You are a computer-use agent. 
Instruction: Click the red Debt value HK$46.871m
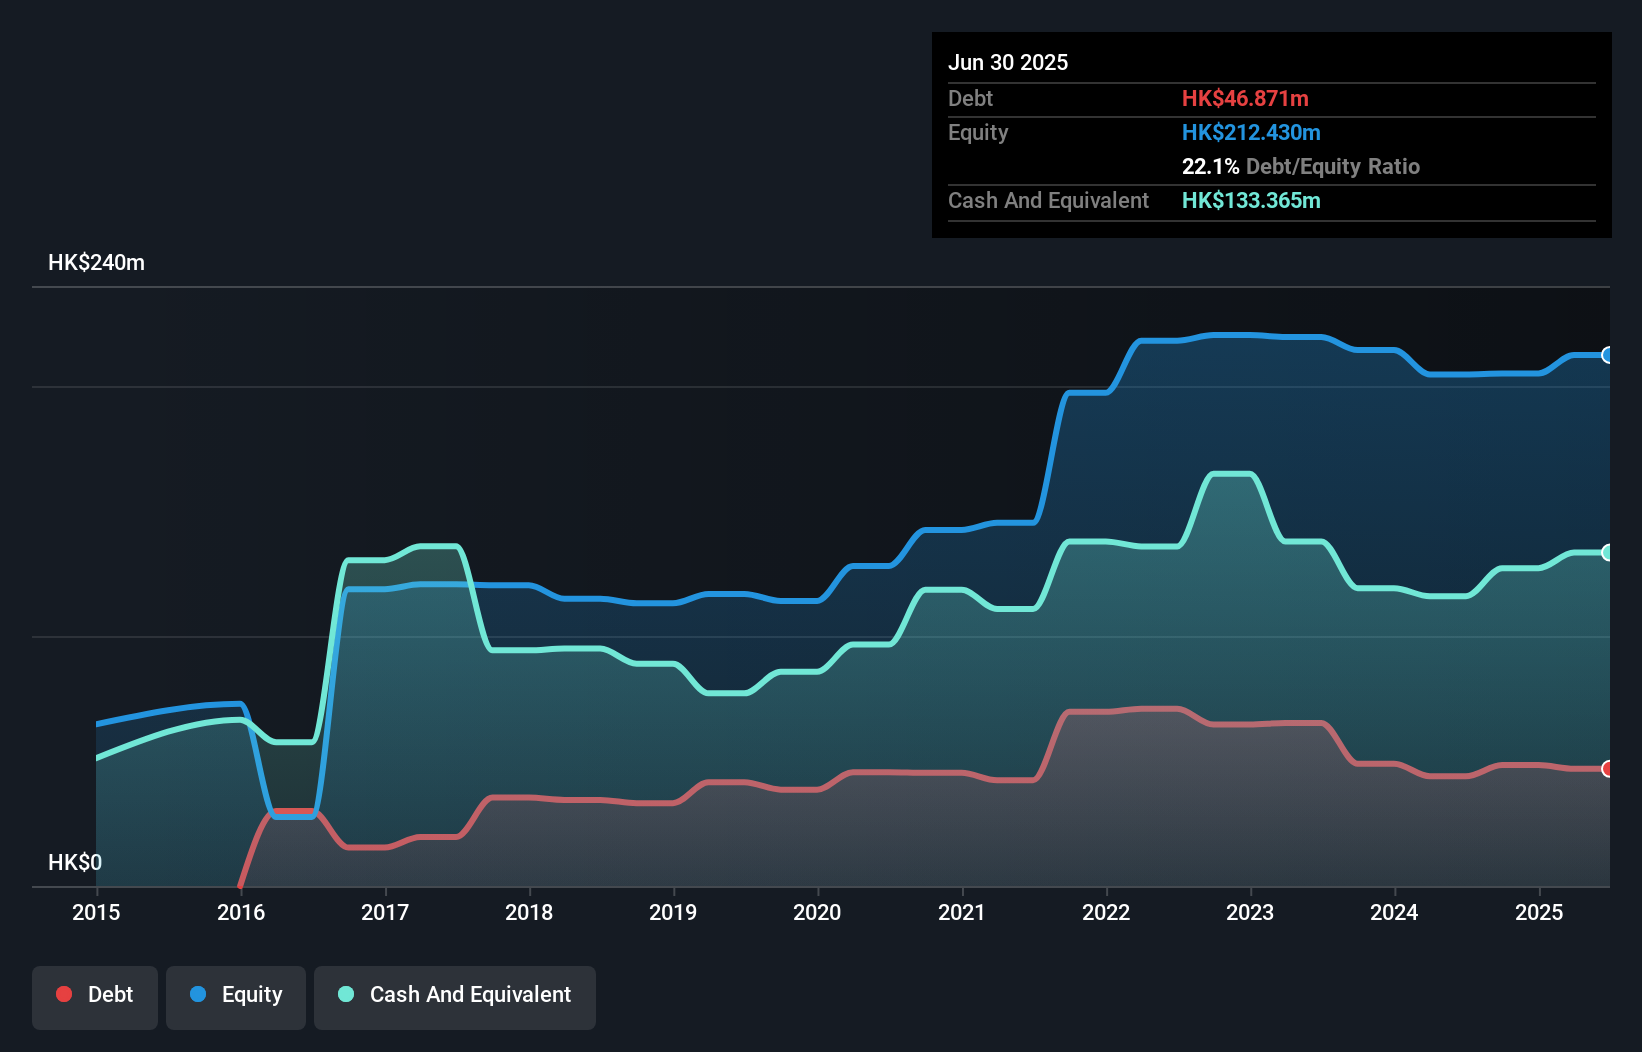point(1246,98)
